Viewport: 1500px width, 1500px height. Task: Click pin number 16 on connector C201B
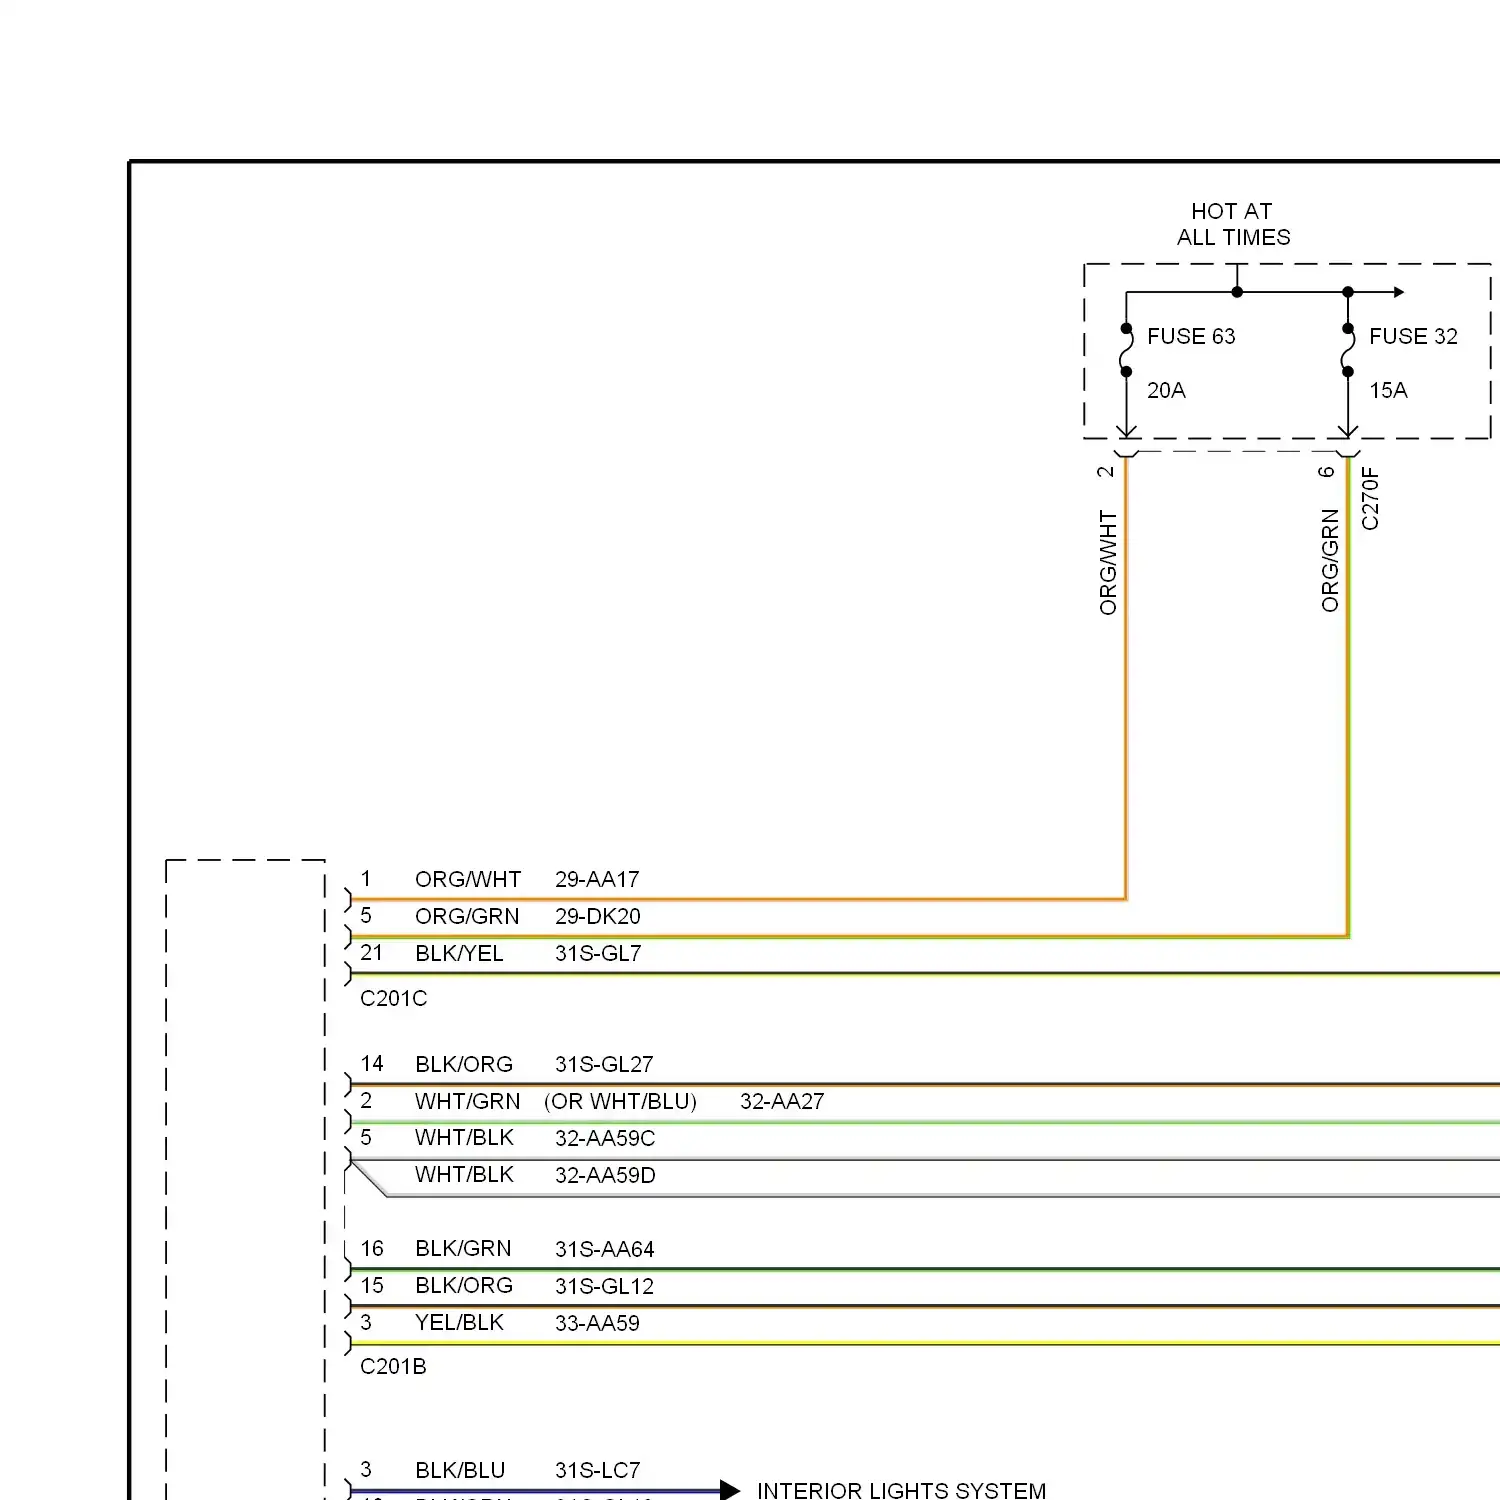[x=372, y=1248]
